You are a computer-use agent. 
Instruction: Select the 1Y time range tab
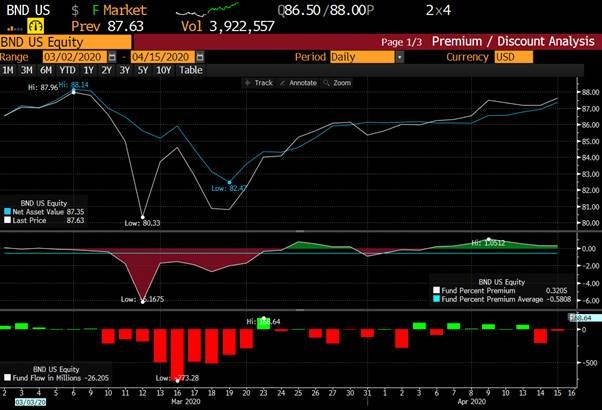point(88,70)
